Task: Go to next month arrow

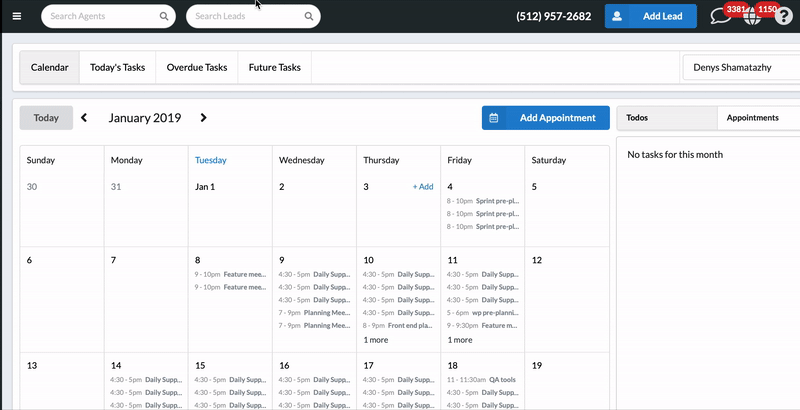Action: (204, 118)
